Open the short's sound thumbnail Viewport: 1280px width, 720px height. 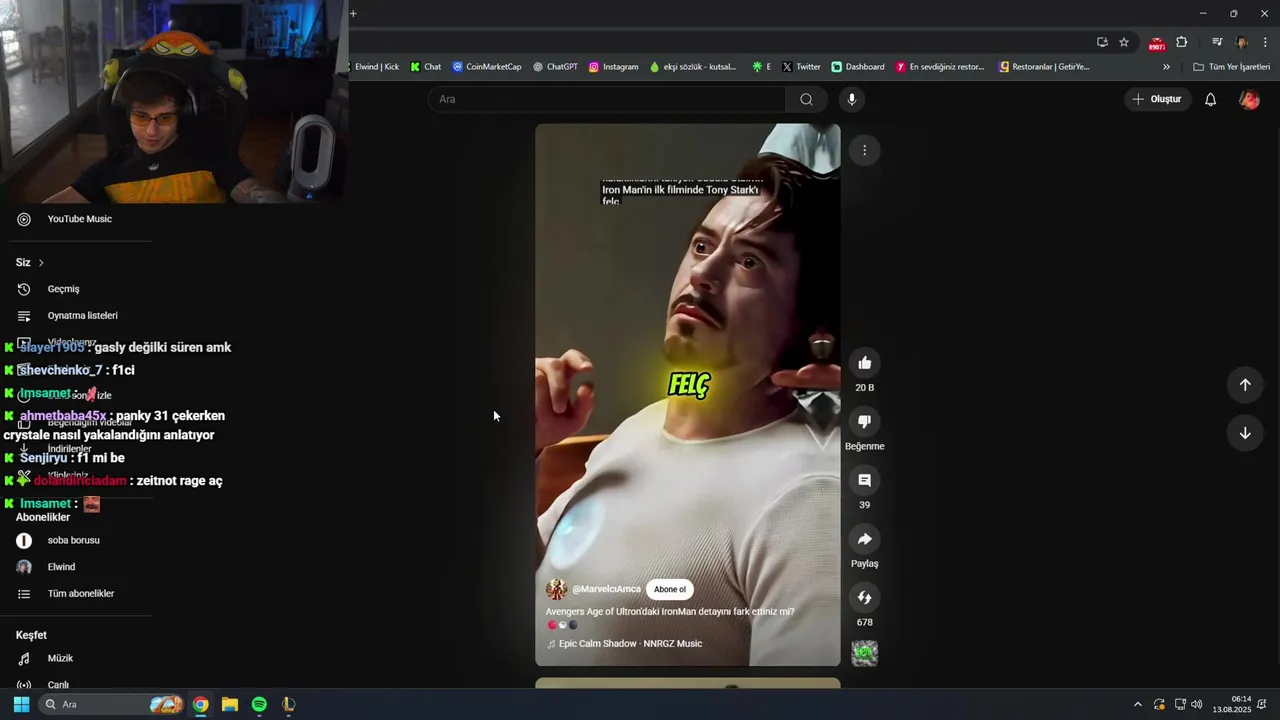pos(864,653)
